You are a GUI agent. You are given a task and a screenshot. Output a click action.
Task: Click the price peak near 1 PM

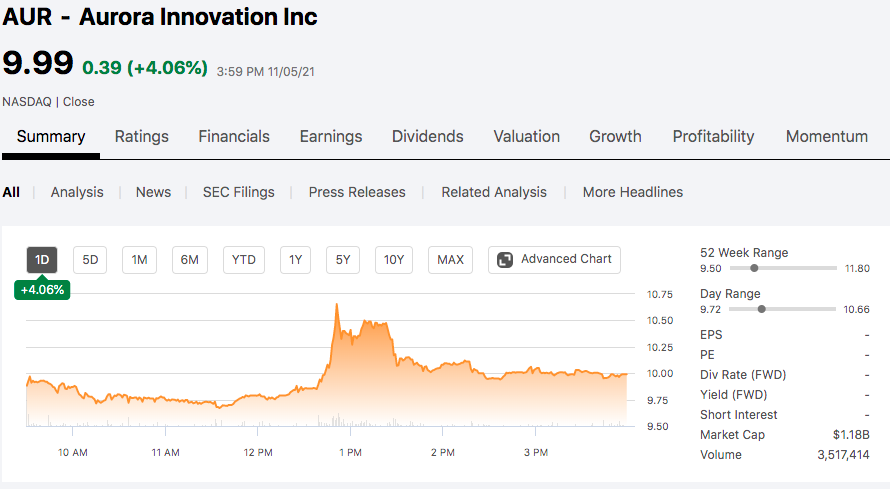point(337,306)
